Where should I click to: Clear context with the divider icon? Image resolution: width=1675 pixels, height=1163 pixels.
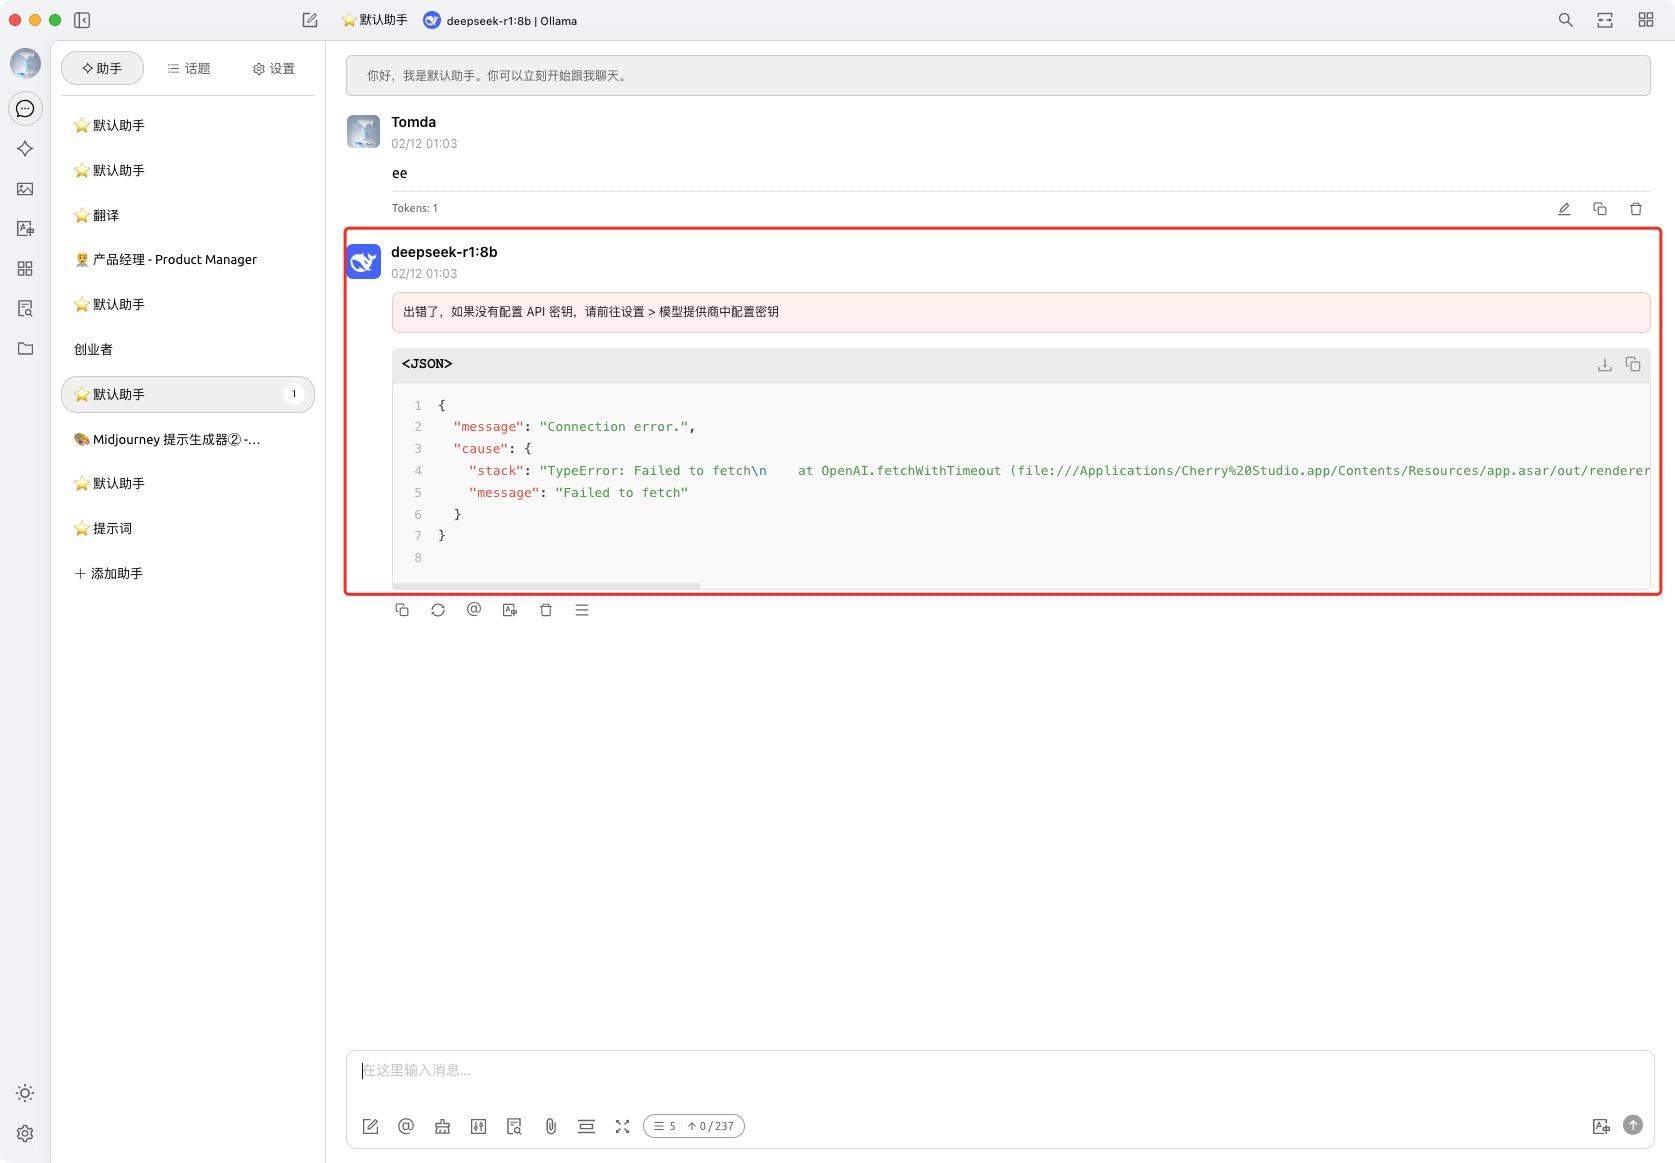click(586, 1126)
